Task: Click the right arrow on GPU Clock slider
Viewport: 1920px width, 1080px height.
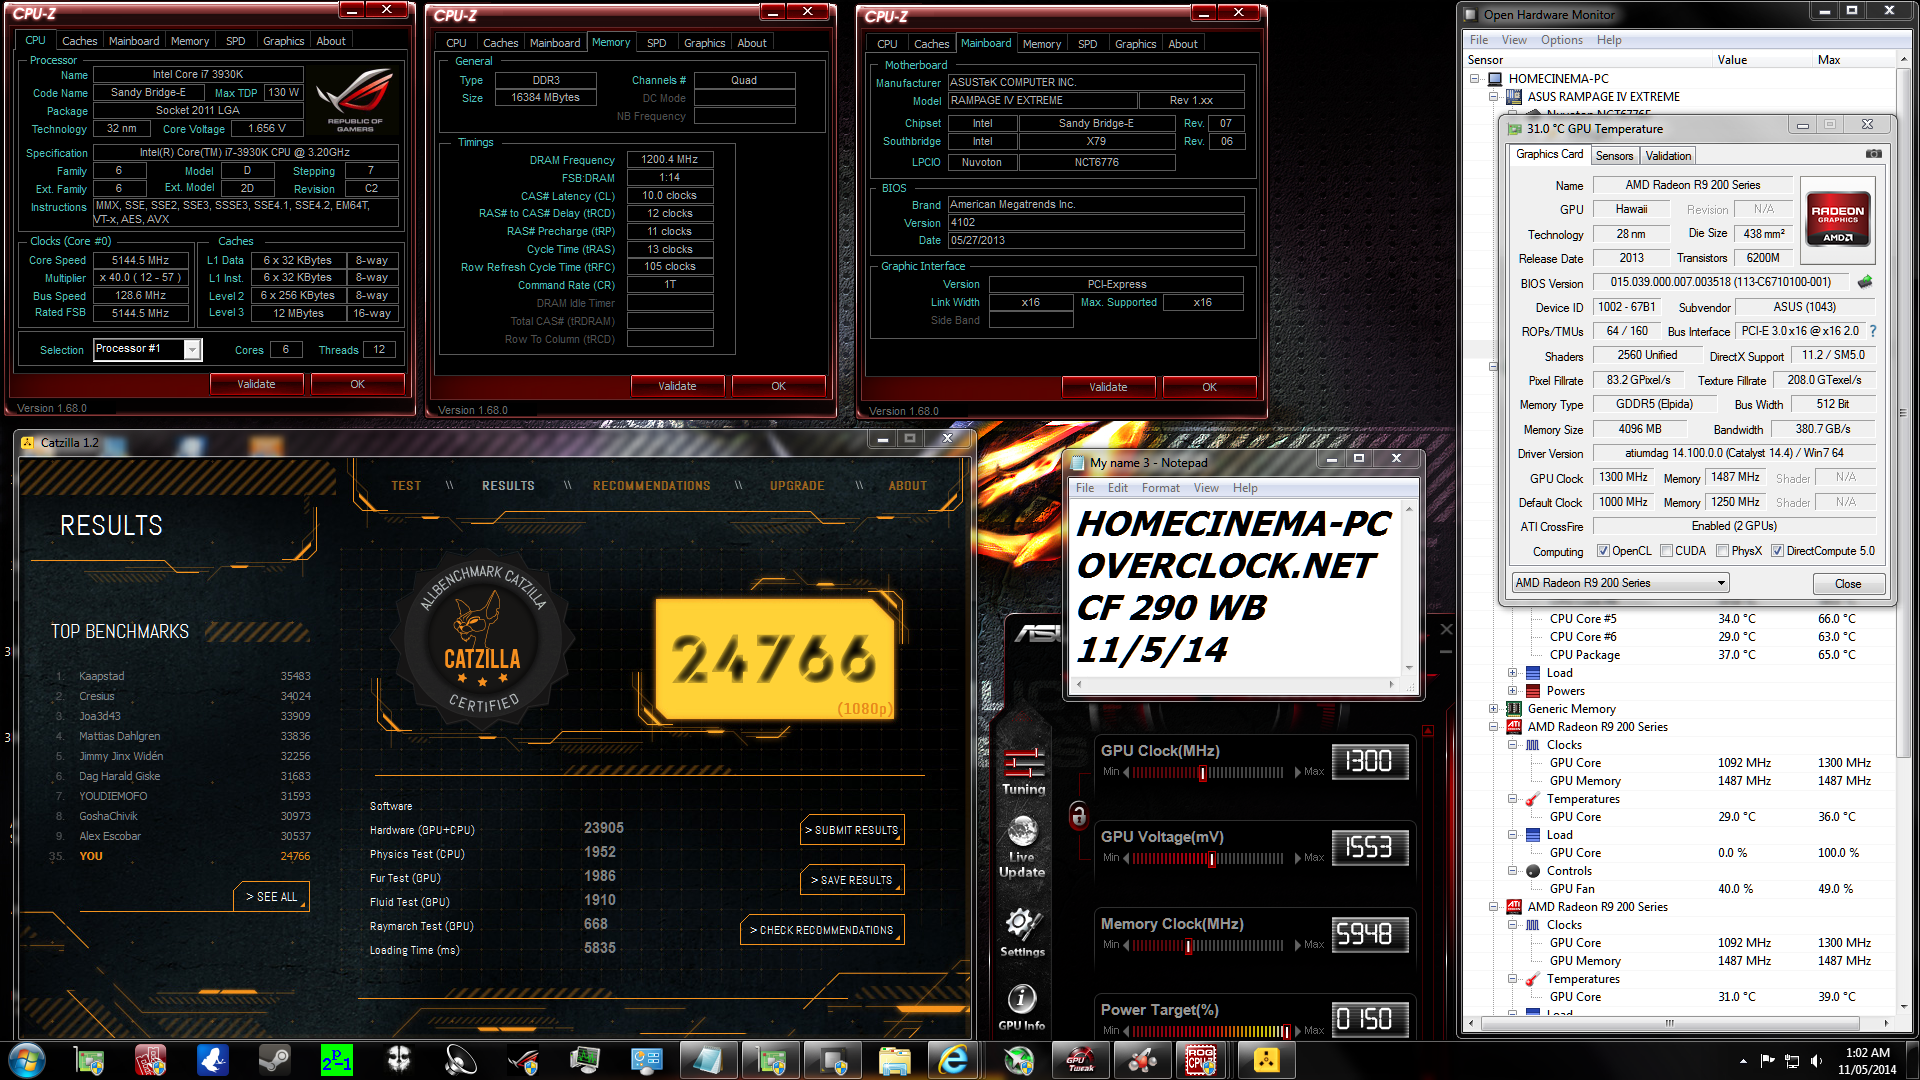Action: (1298, 772)
